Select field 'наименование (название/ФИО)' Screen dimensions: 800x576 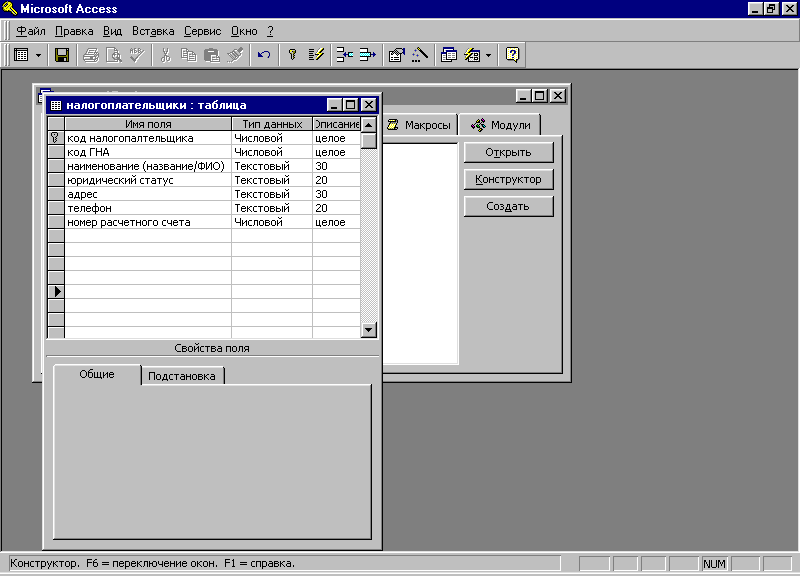click(146, 166)
